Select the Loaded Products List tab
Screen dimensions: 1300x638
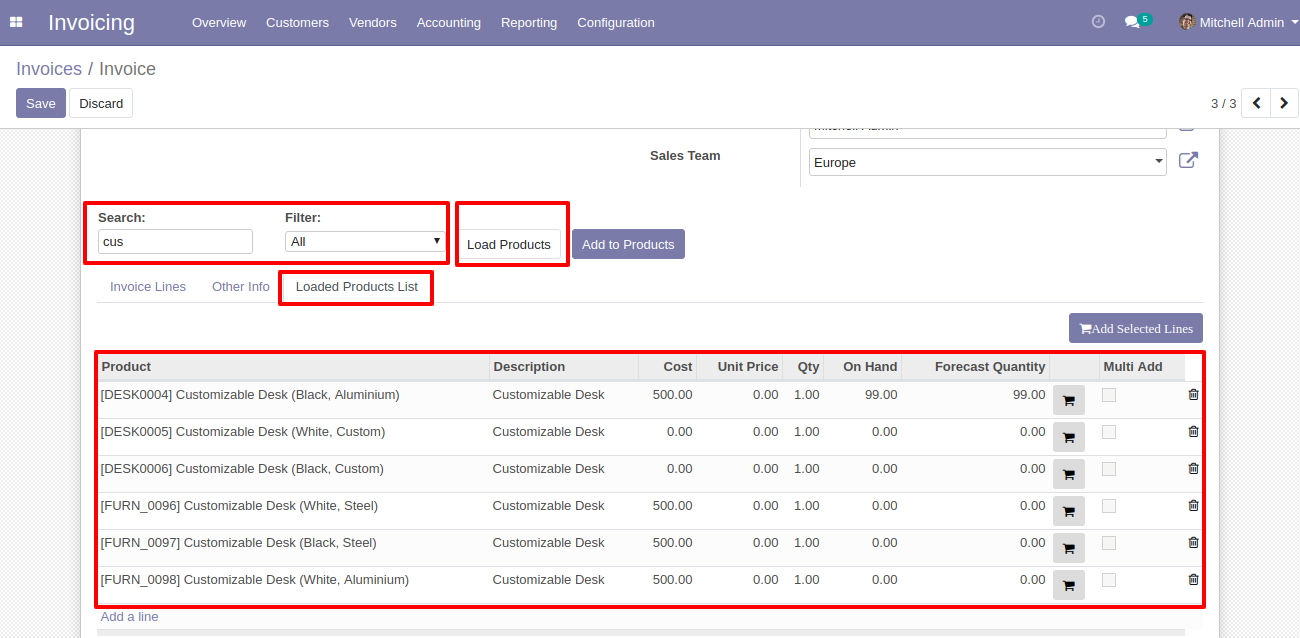(357, 287)
